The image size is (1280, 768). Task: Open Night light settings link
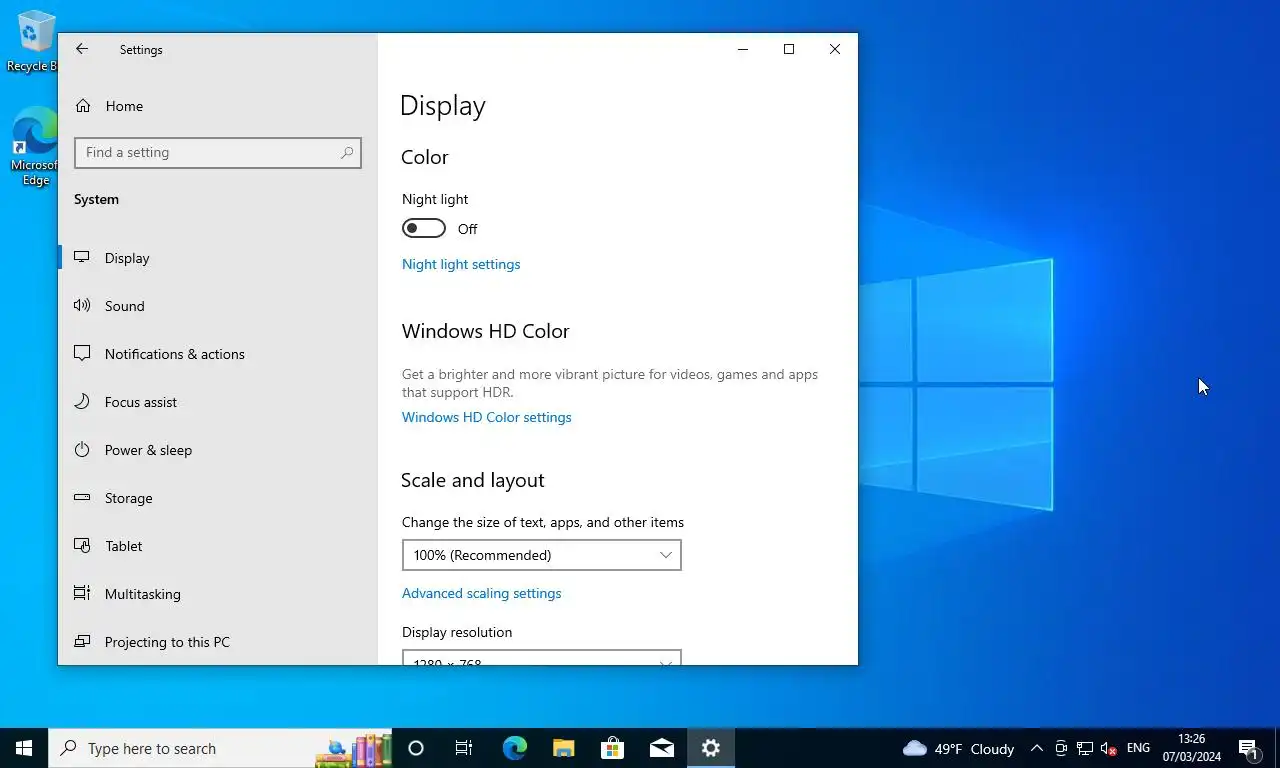(461, 264)
